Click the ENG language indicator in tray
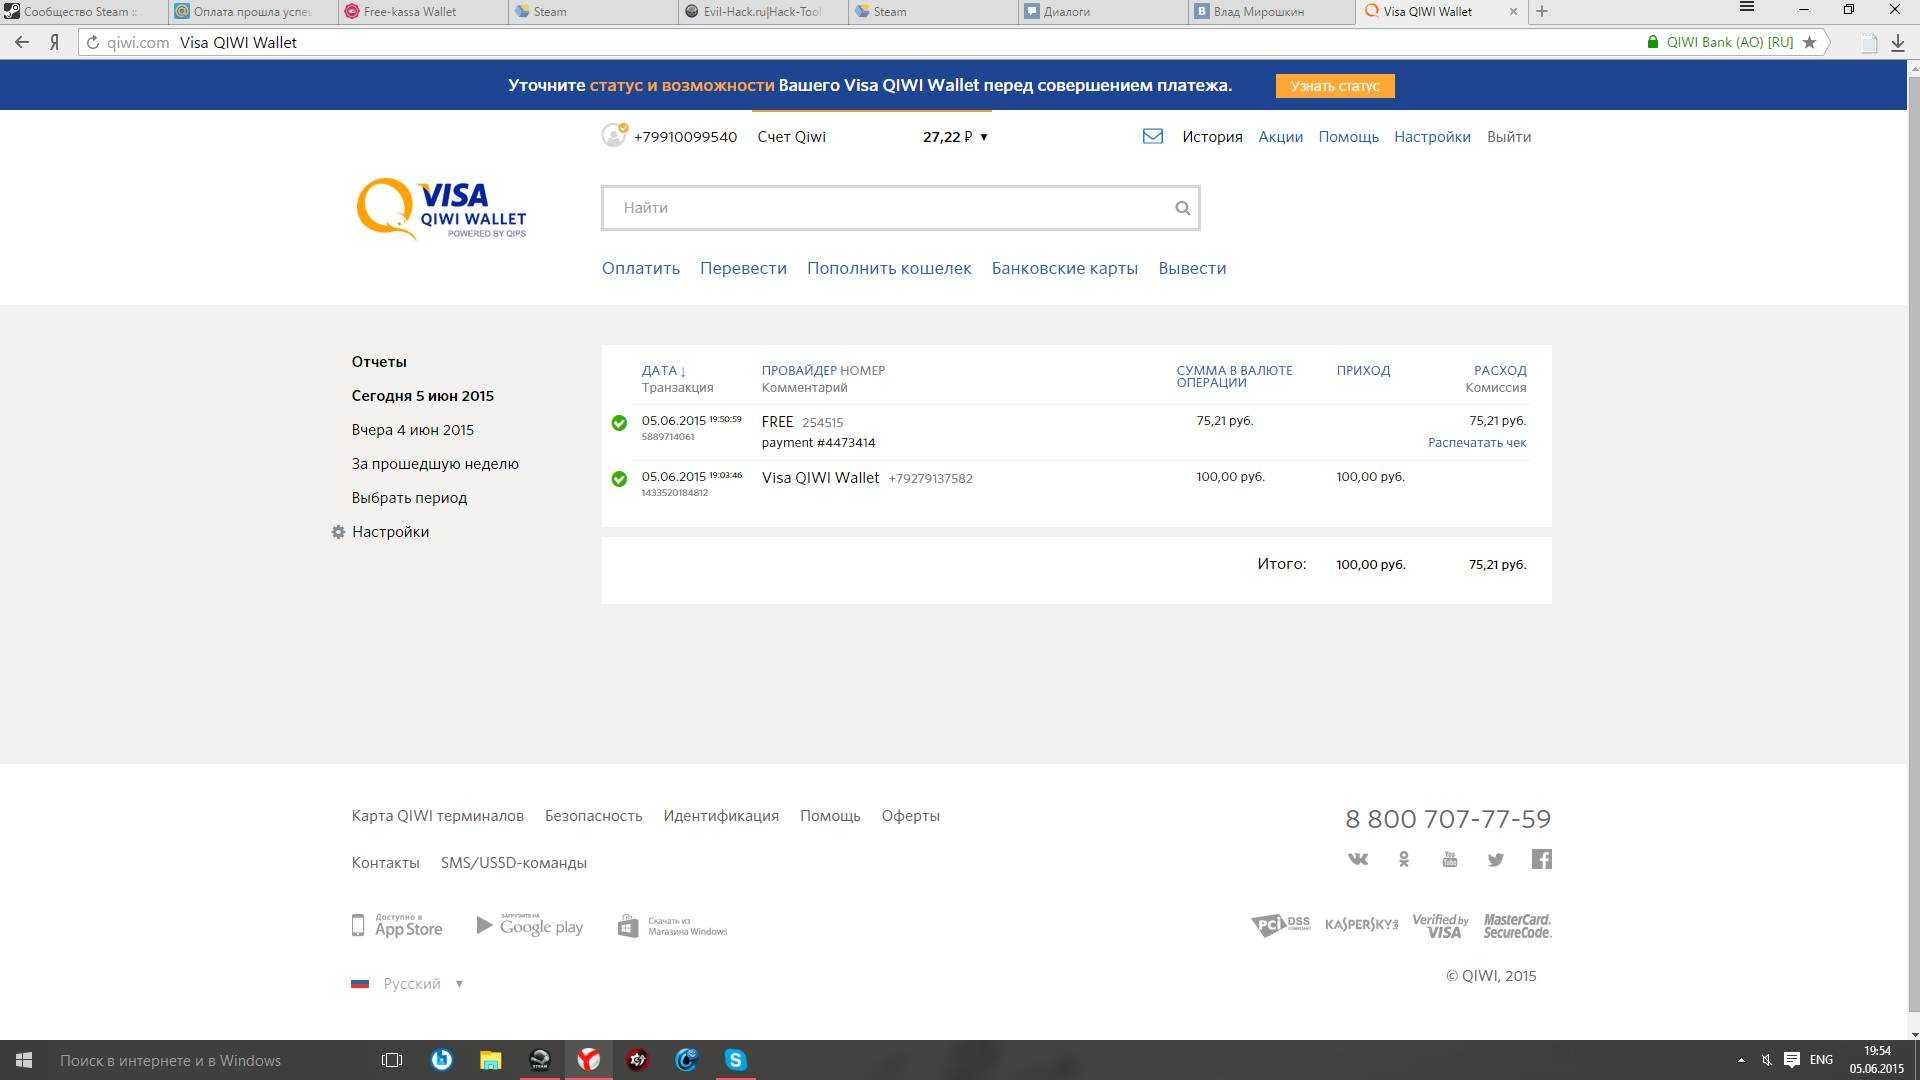This screenshot has width=1920, height=1080. coord(1821,1060)
